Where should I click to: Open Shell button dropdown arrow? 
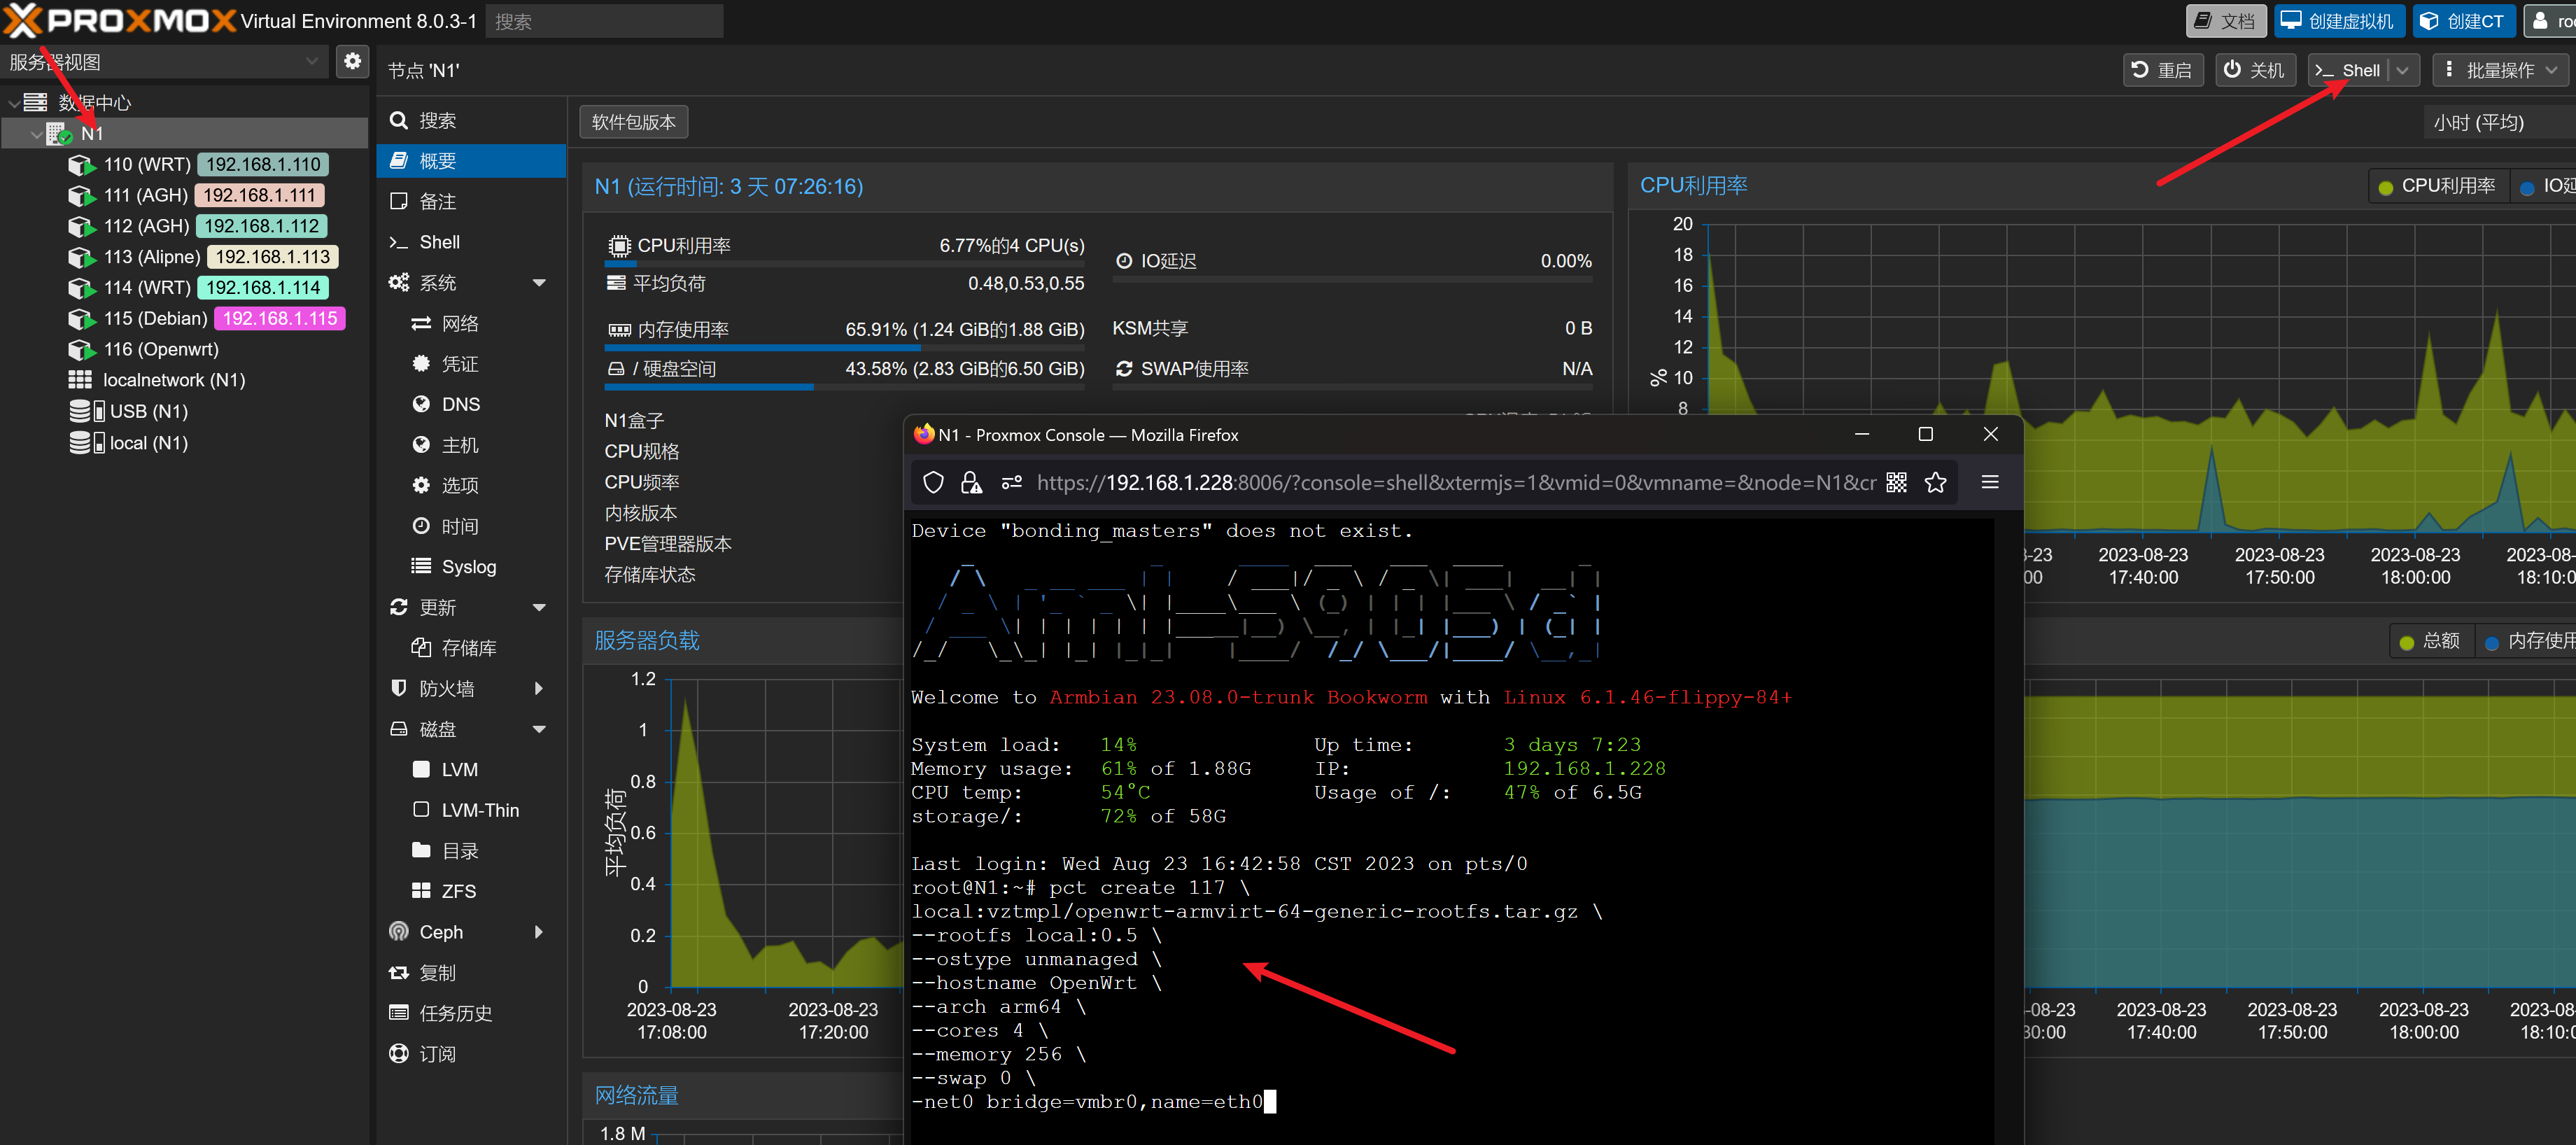coord(2403,70)
